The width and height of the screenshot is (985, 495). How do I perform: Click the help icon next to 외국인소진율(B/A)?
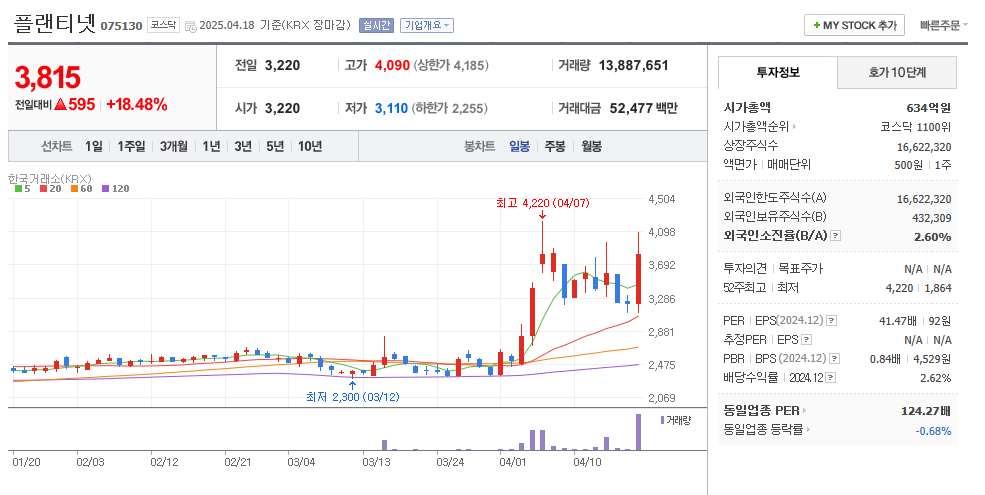tap(835, 236)
